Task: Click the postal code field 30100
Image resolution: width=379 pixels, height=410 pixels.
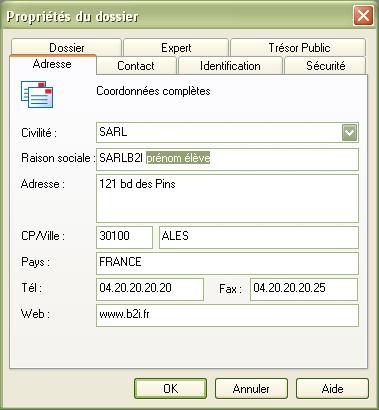Action: click(x=124, y=237)
